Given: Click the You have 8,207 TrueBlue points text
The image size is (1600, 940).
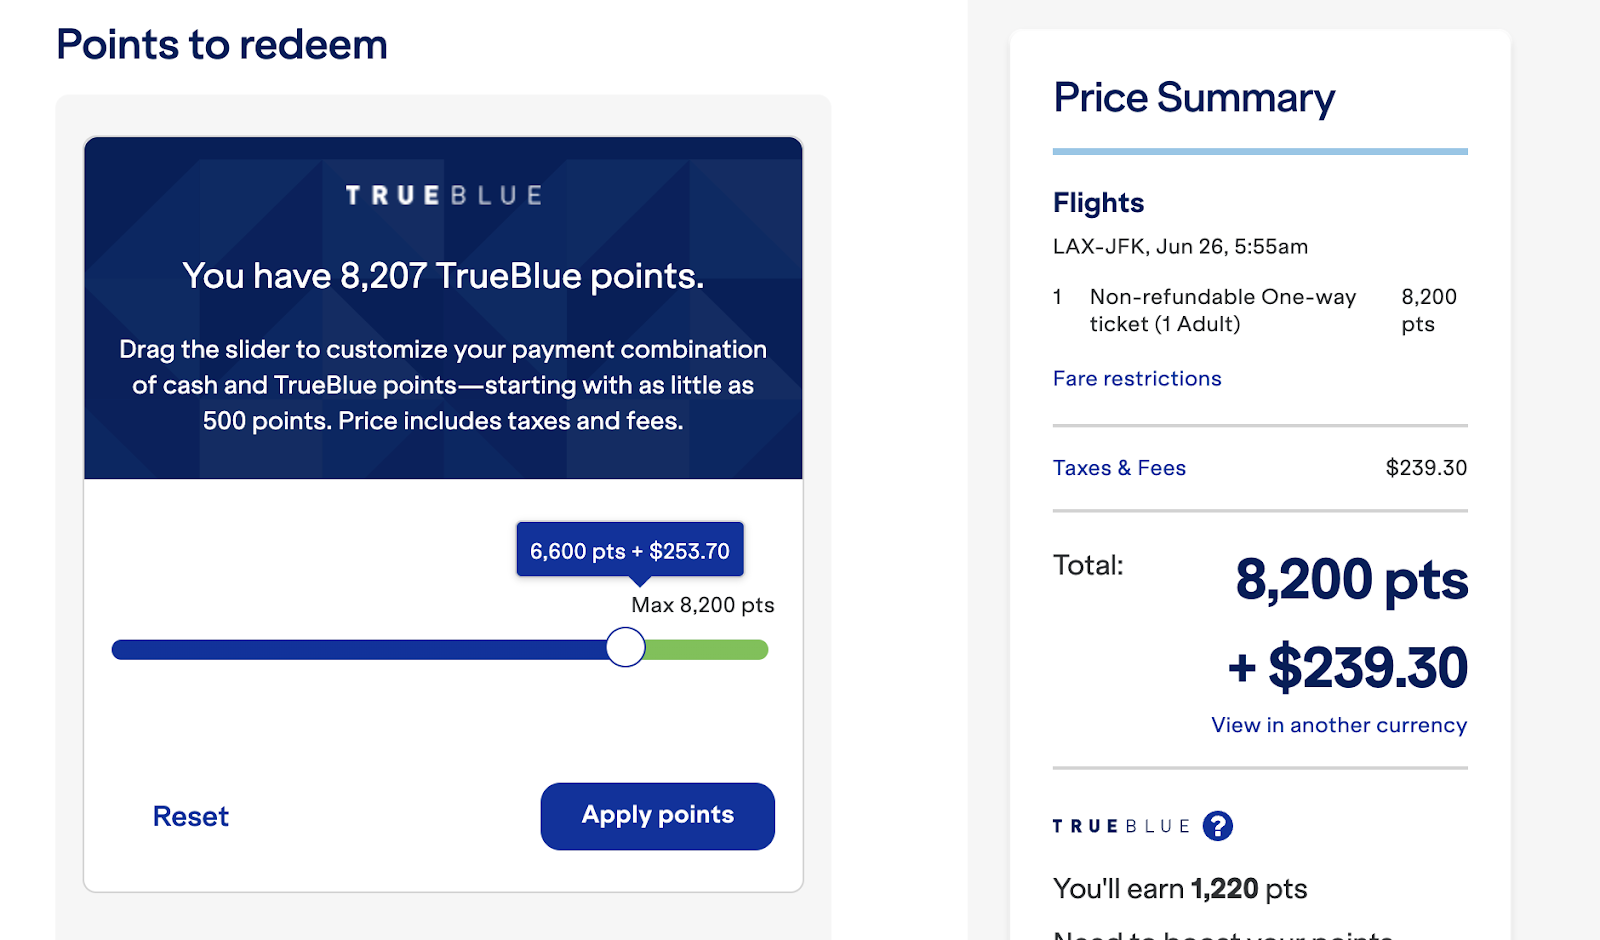Looking at the screenshot, I should click(x=443, y=276).
